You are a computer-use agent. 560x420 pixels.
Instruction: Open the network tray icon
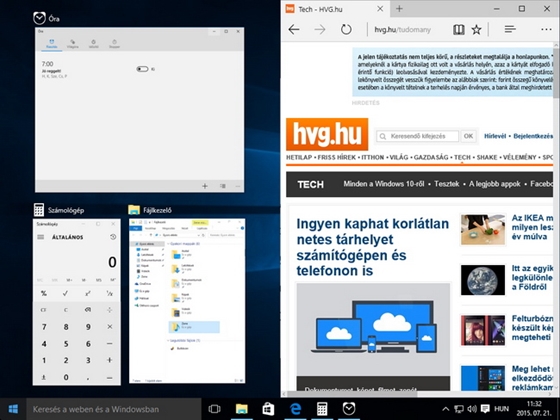(459, 409)
